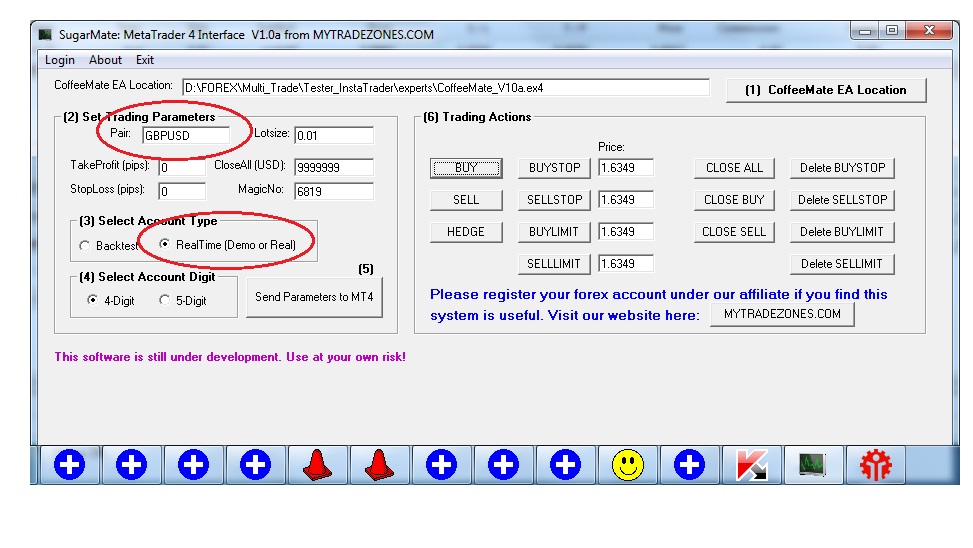Click the Pair field showing GBPUSD
Viewport: 973px width, 548px height.
[x=186, y=135]
